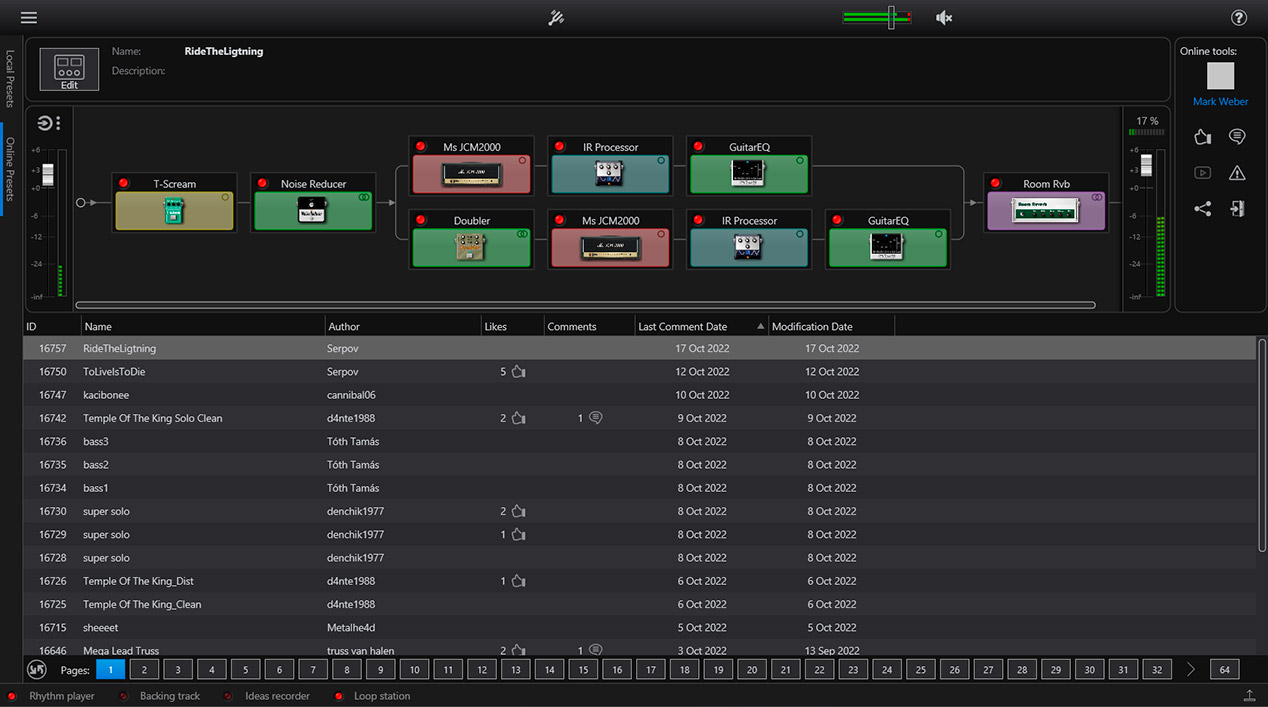
Task: Click the share preset icon
Action: pos(1202,209)
